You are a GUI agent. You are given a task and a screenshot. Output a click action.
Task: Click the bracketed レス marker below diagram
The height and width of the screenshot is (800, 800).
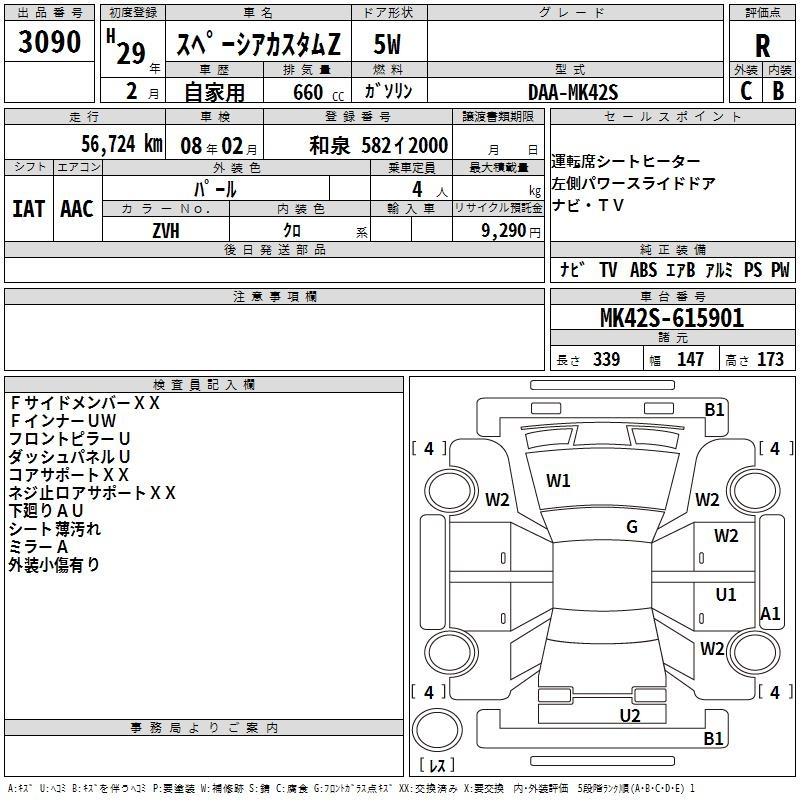436,767
